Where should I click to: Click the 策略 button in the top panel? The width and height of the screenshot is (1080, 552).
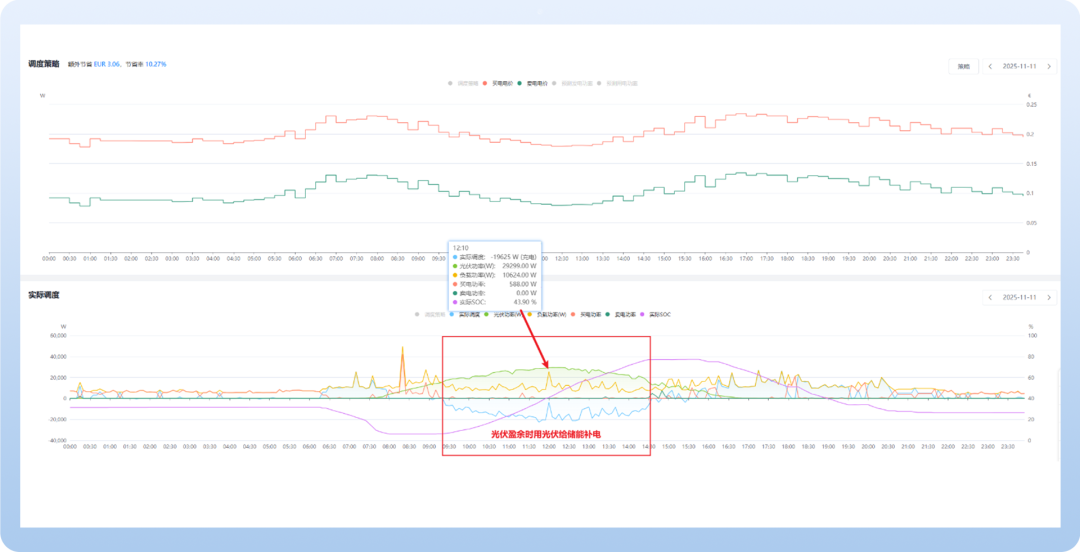pyautogui.click(x=963, y=66)
